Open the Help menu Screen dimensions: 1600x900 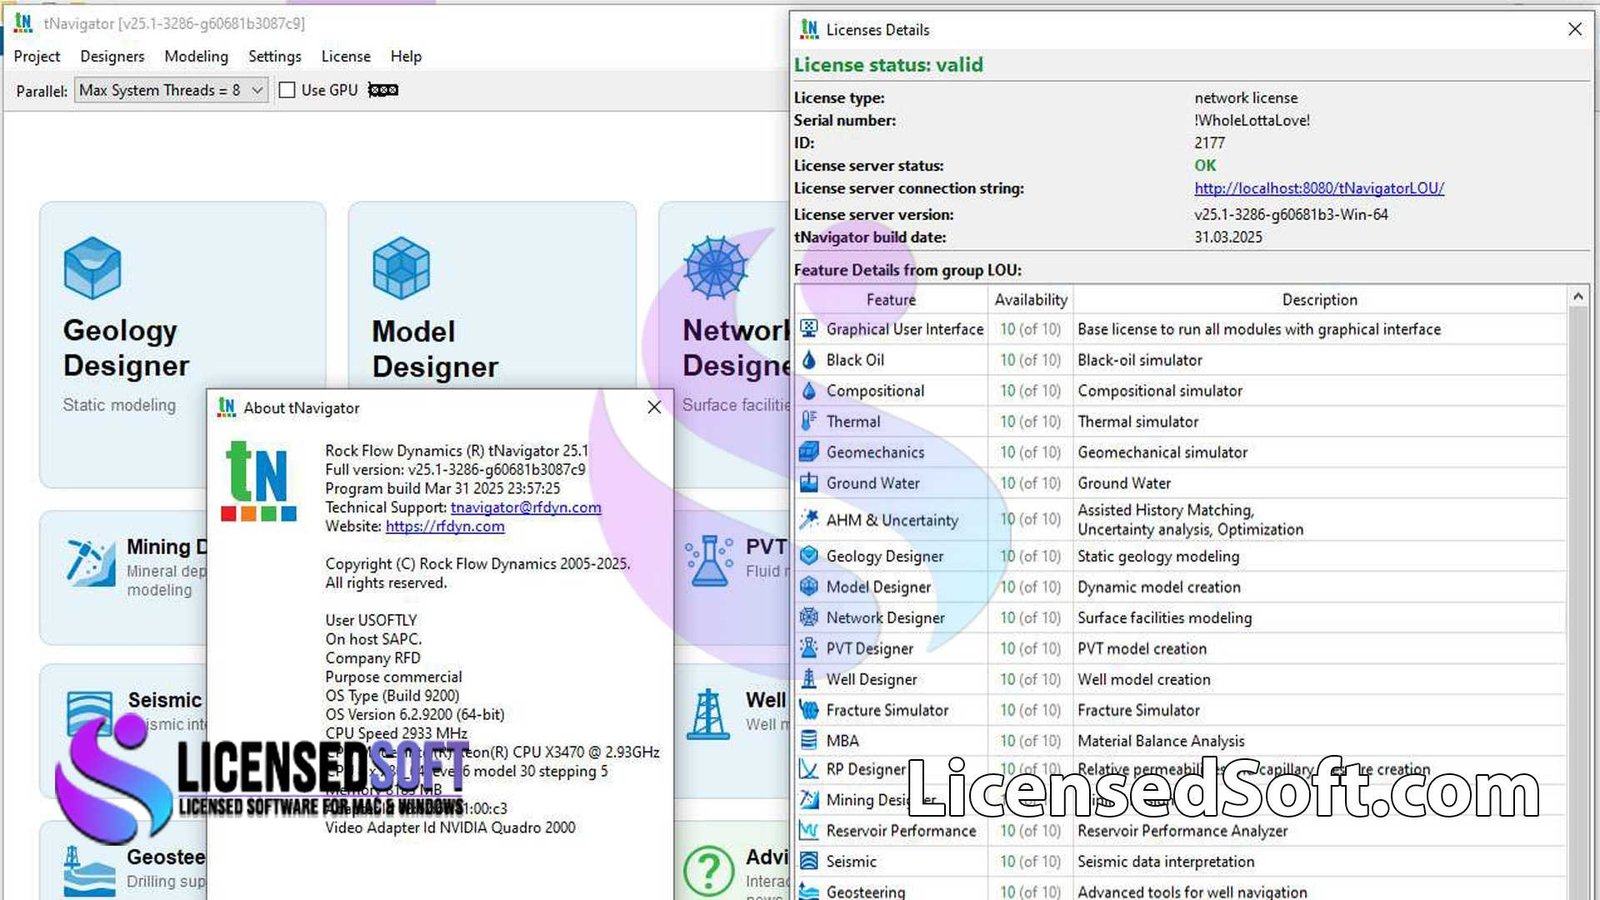406,57
